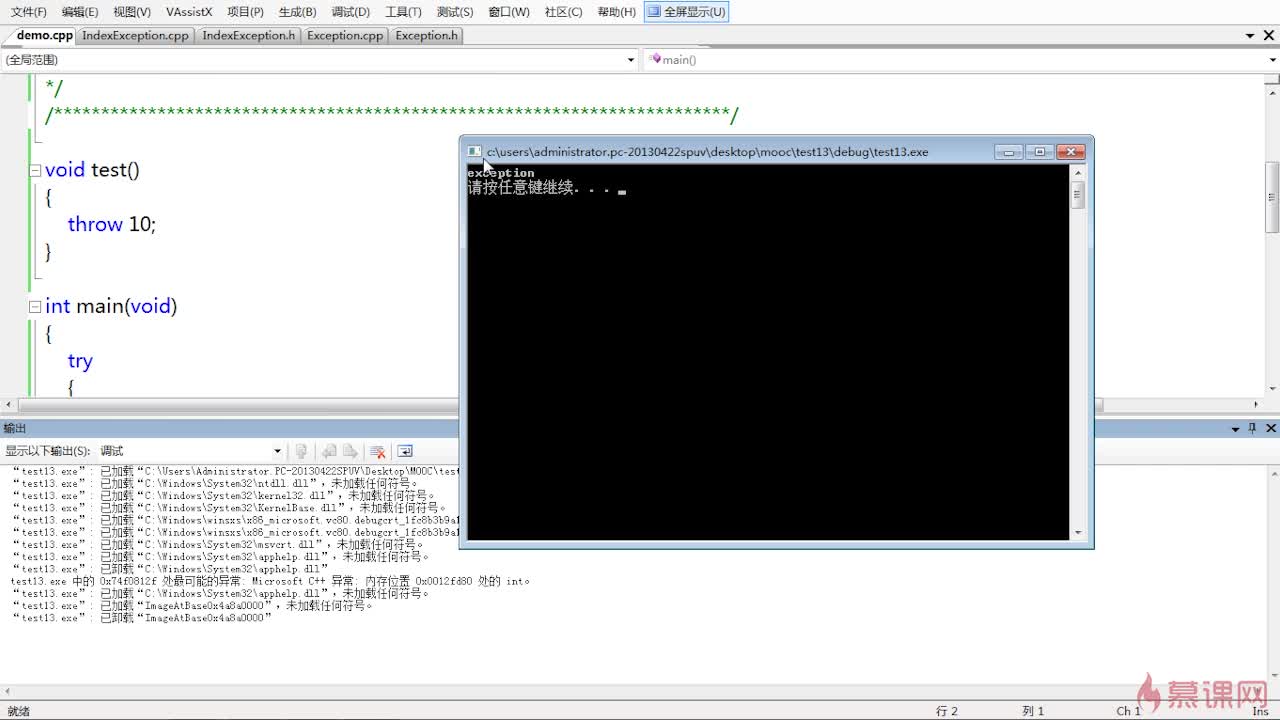
Task: Close the 输出 output panel
Action: click(1271, 428)
